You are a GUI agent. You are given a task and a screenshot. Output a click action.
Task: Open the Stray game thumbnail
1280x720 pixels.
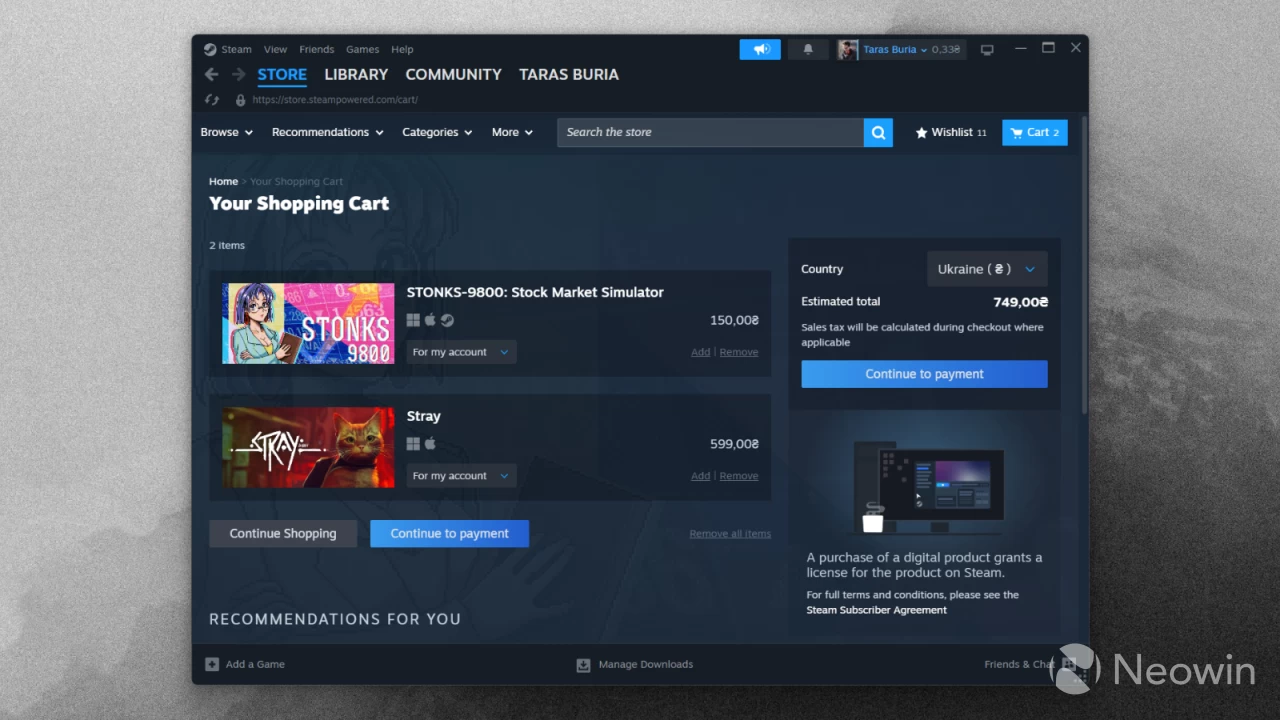(308, 447)
